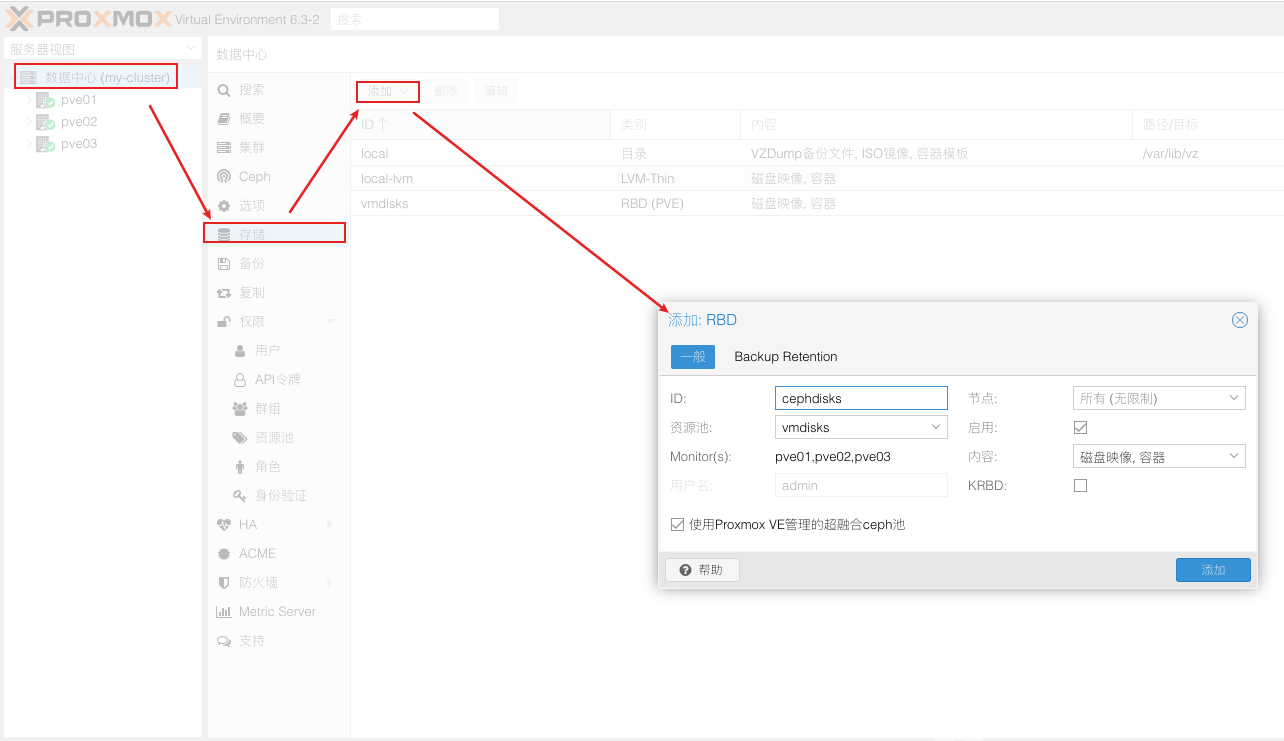
Task: Select the vmdisks storage row
Action: click(817, 203)
